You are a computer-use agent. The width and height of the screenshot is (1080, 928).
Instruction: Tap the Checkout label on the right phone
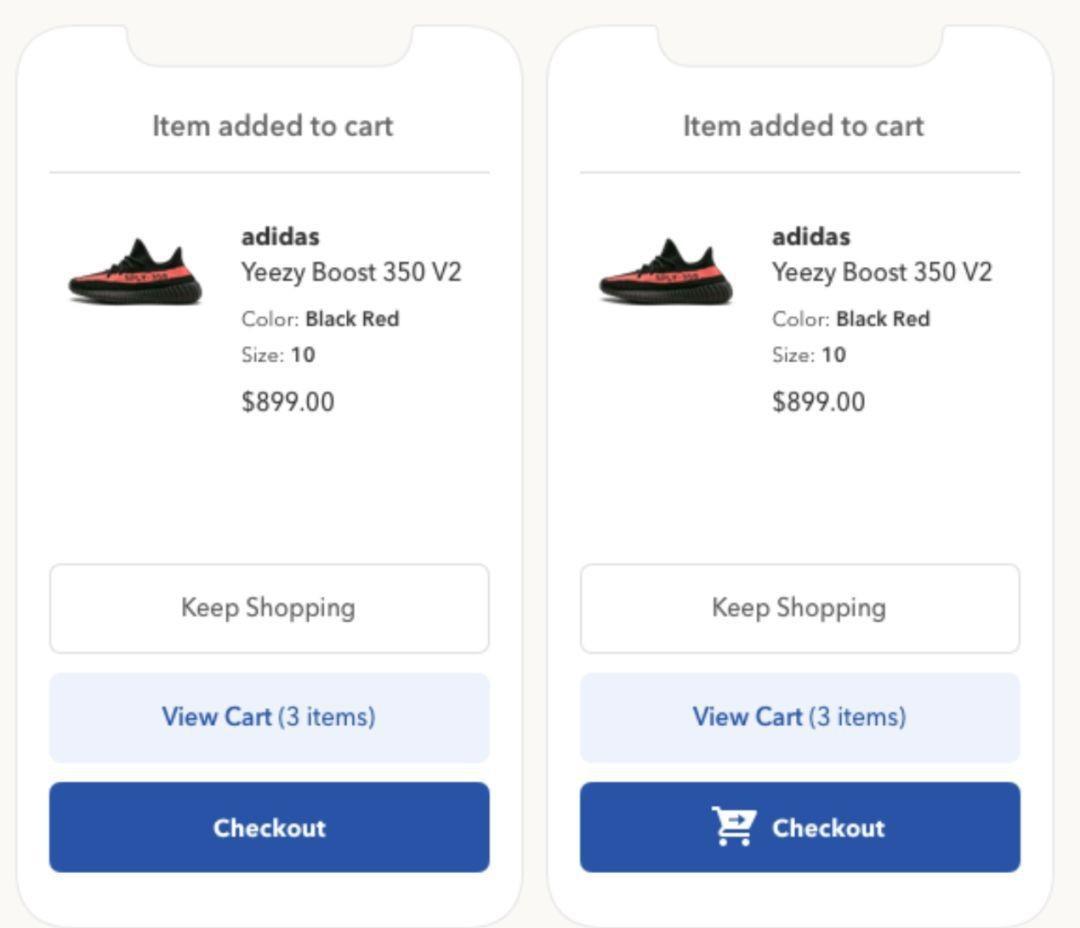[829, 827]
